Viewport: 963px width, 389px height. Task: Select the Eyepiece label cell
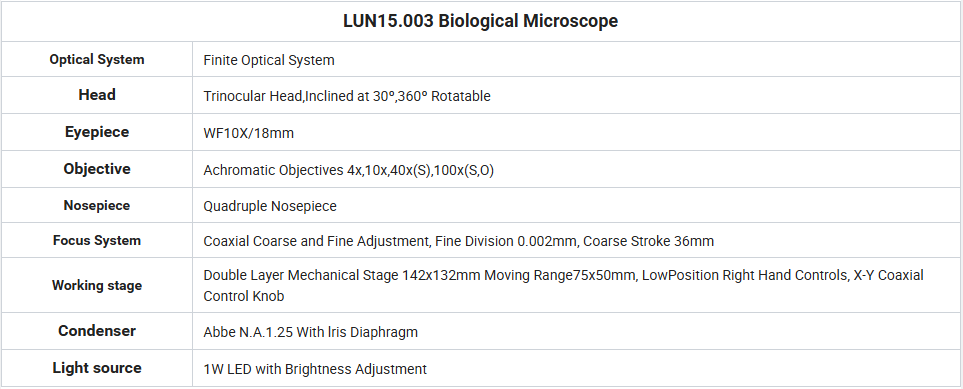97,132
